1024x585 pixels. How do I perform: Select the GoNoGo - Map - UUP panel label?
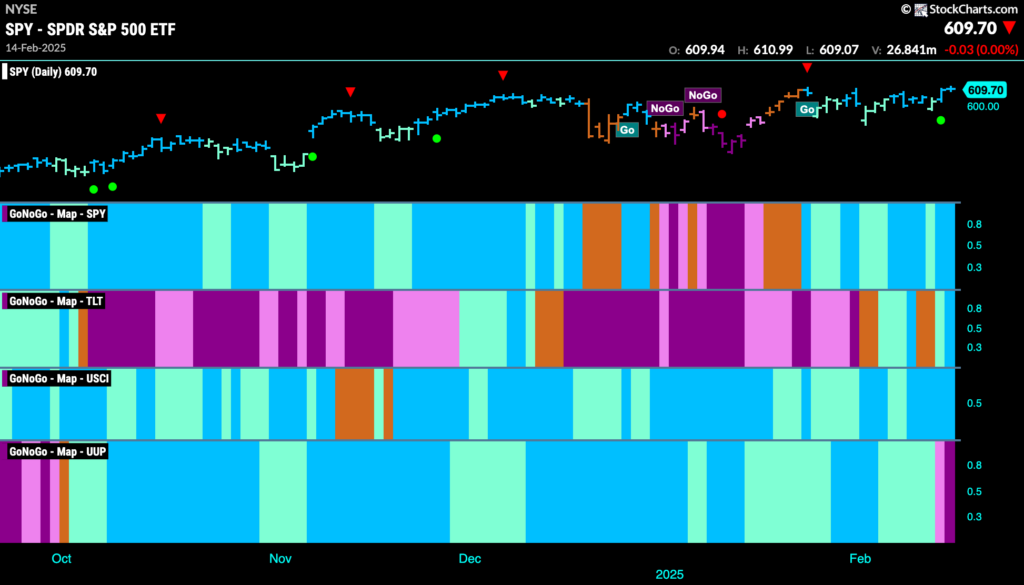56,451
